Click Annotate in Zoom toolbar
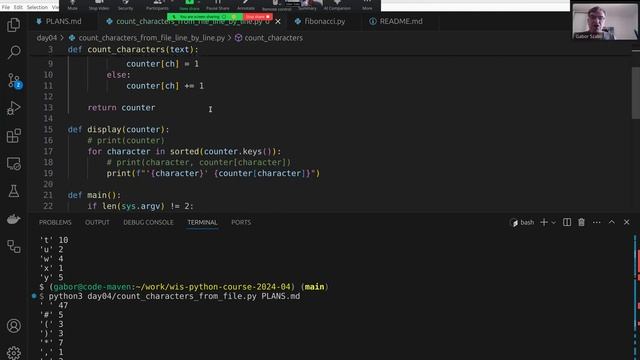Image resolution: width=640 pixels, height=360 pixels. coord(246,5)
